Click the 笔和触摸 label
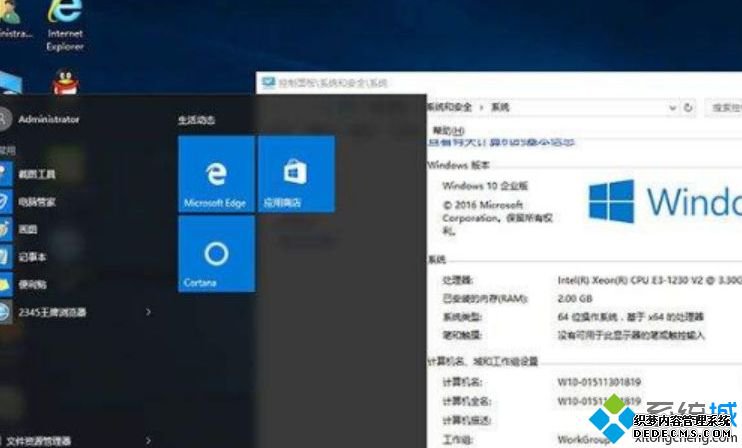Screen dimensions: 742x448 tap(462, 335)
